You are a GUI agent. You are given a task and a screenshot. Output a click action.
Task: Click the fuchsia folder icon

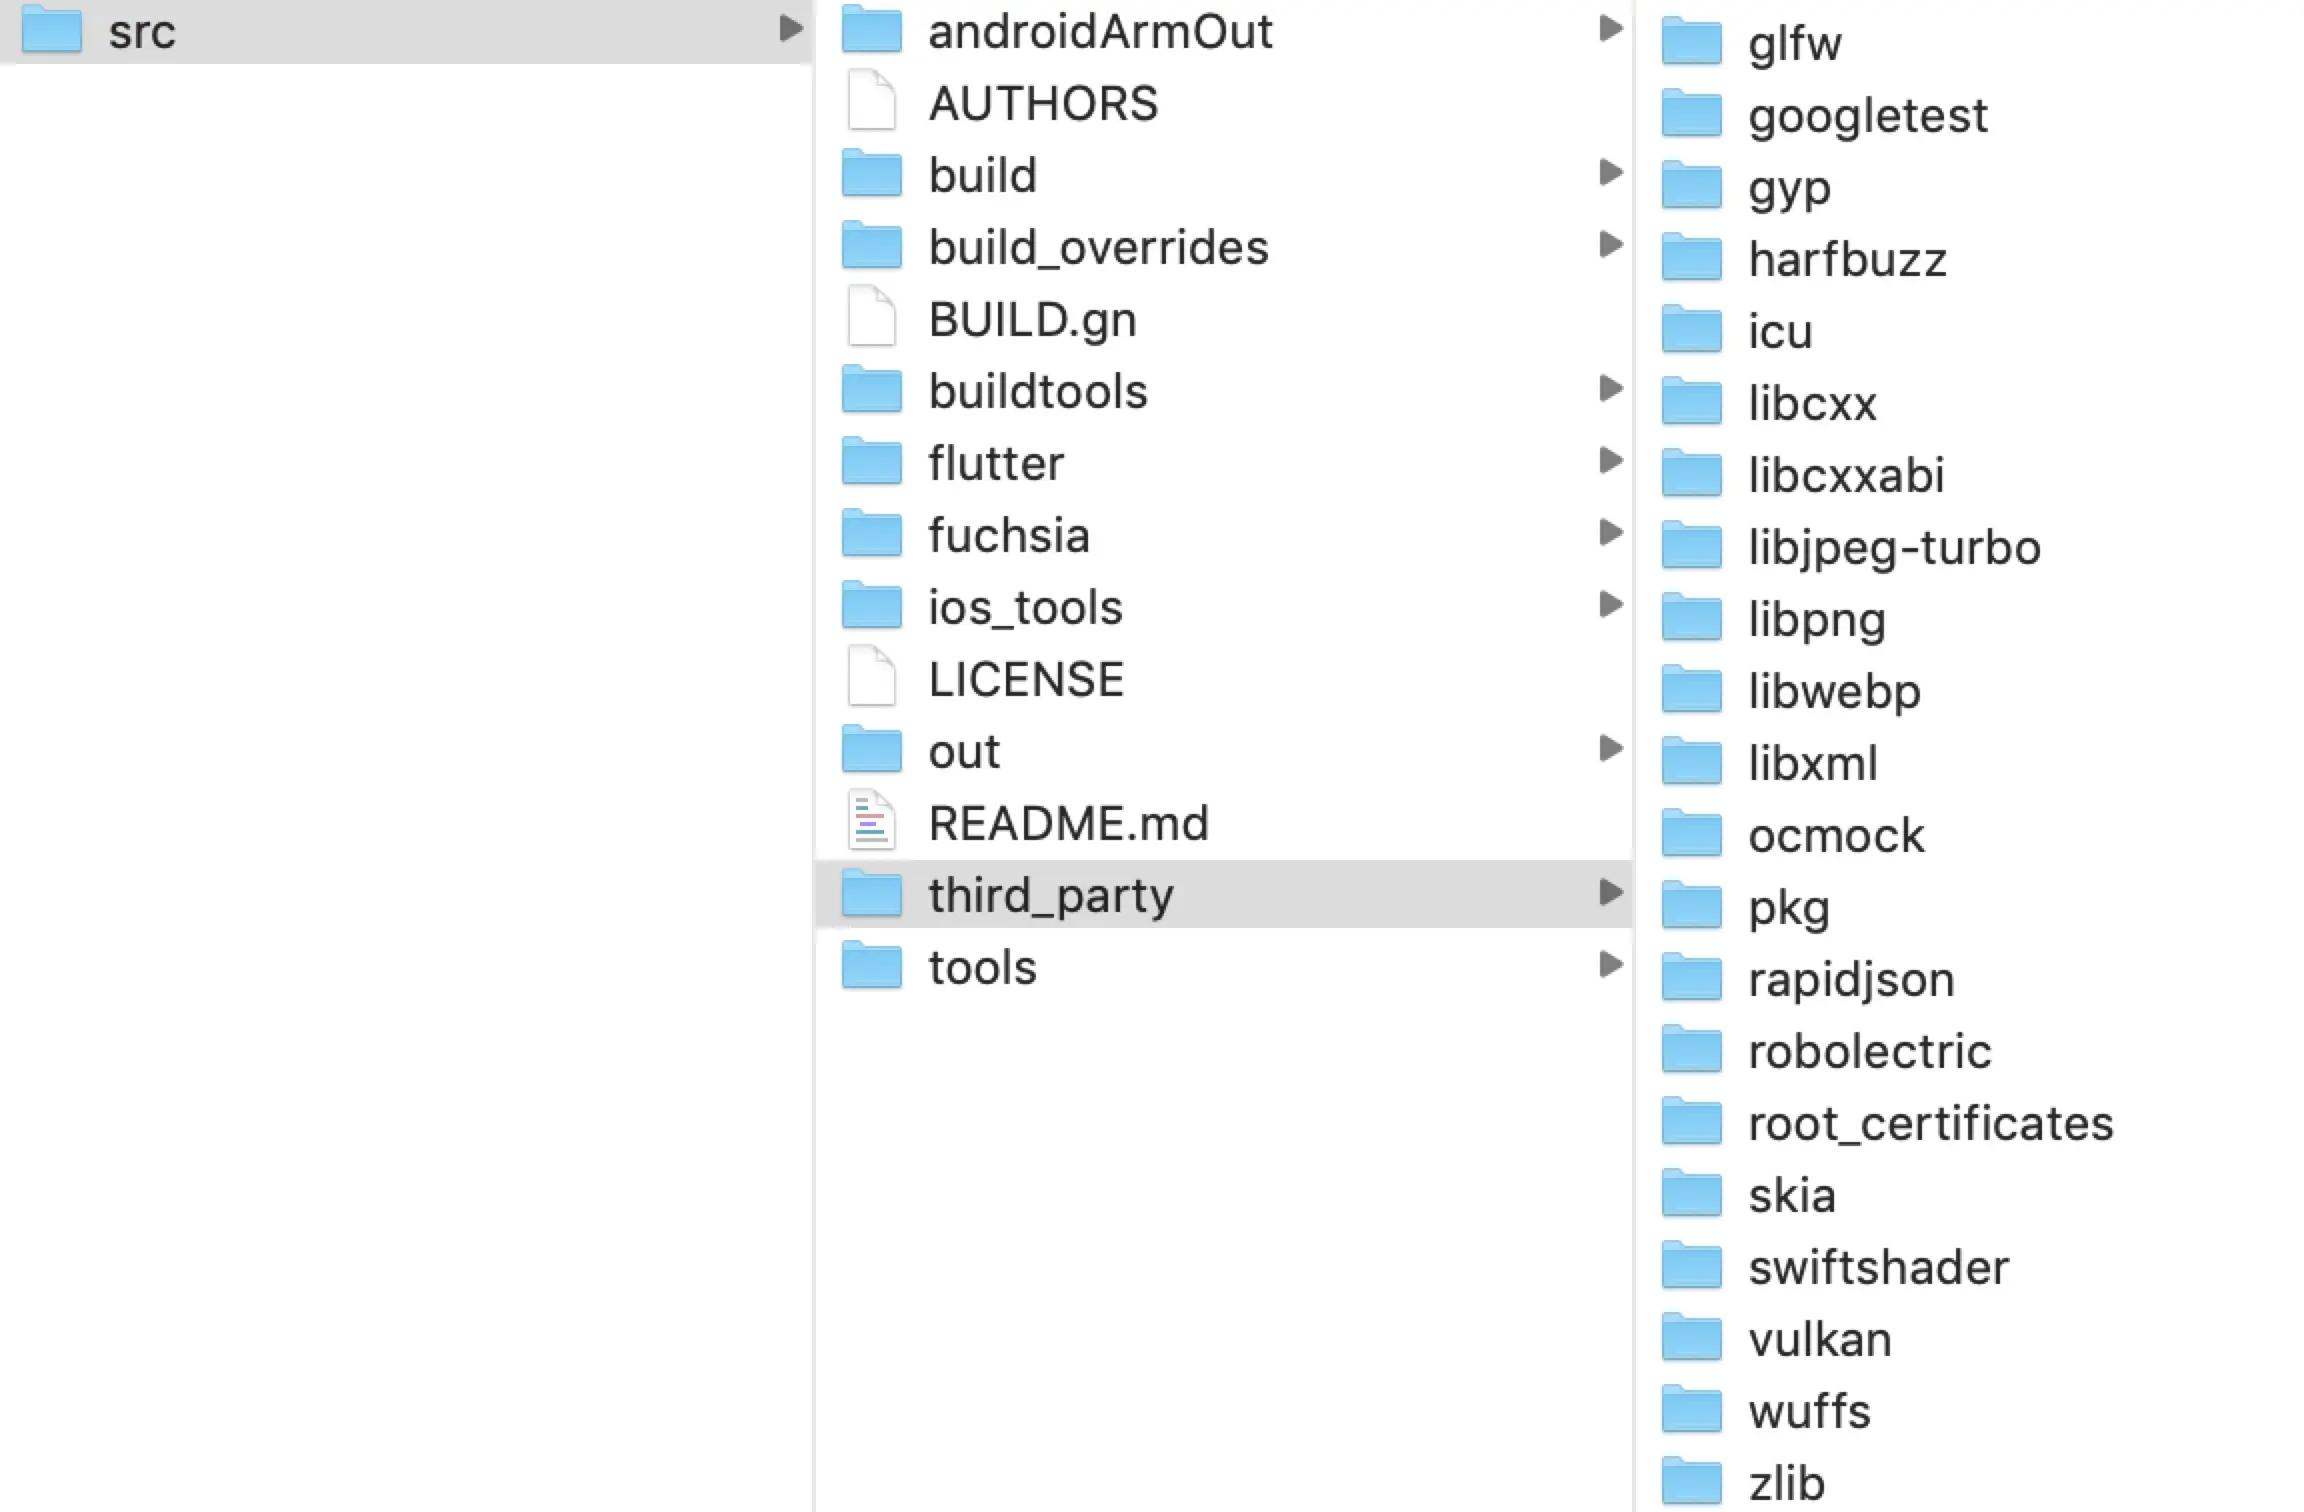click(871, 533)
